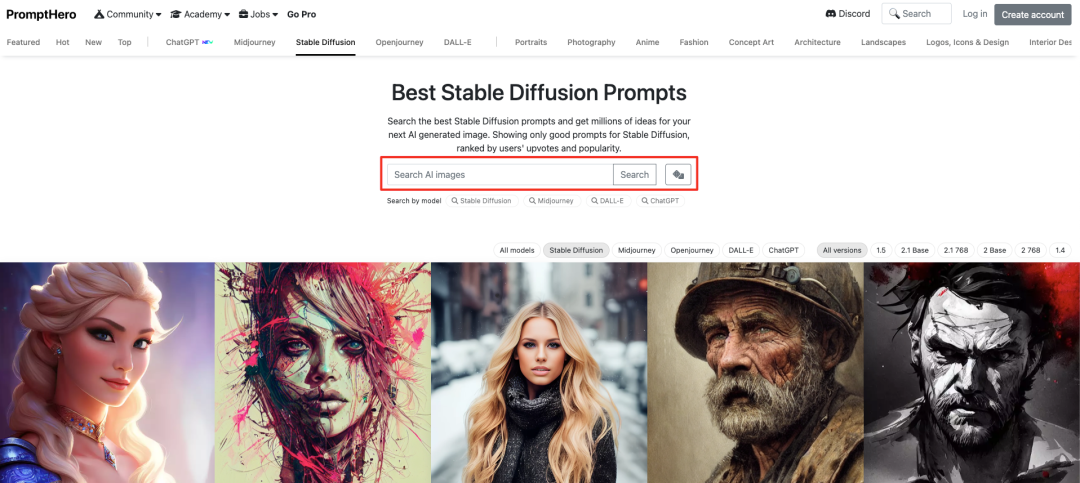Select the Midjourney search-by-model chip

coord(552,201)
